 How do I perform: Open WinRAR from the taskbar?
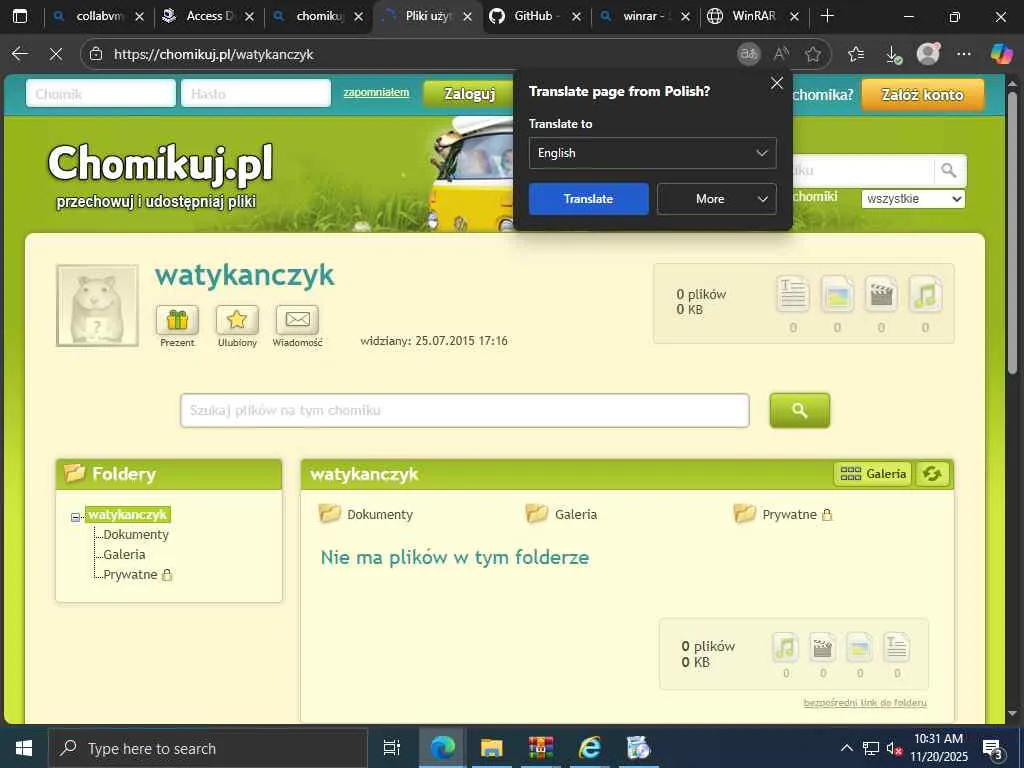pyautogui.click(x=541, y=748)
